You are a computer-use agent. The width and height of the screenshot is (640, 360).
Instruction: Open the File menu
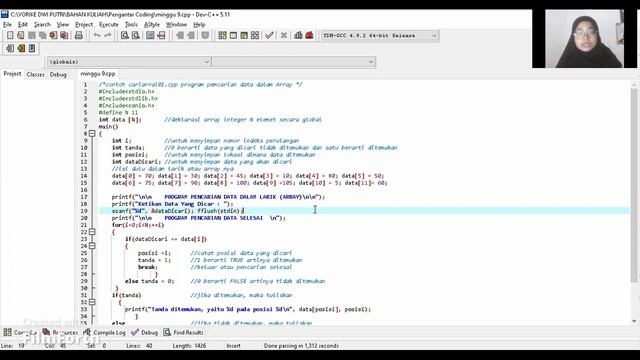(7, 24)
